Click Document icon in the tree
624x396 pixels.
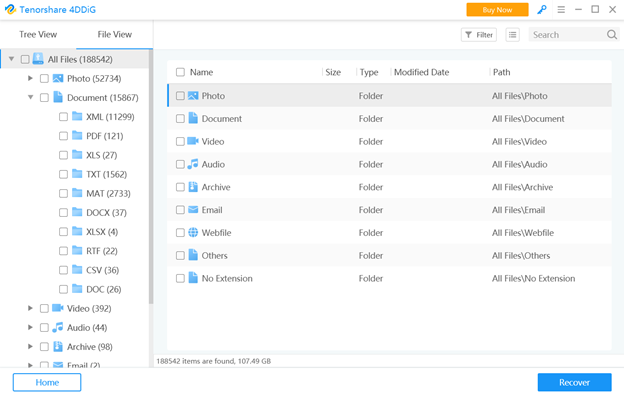point(58,97)
